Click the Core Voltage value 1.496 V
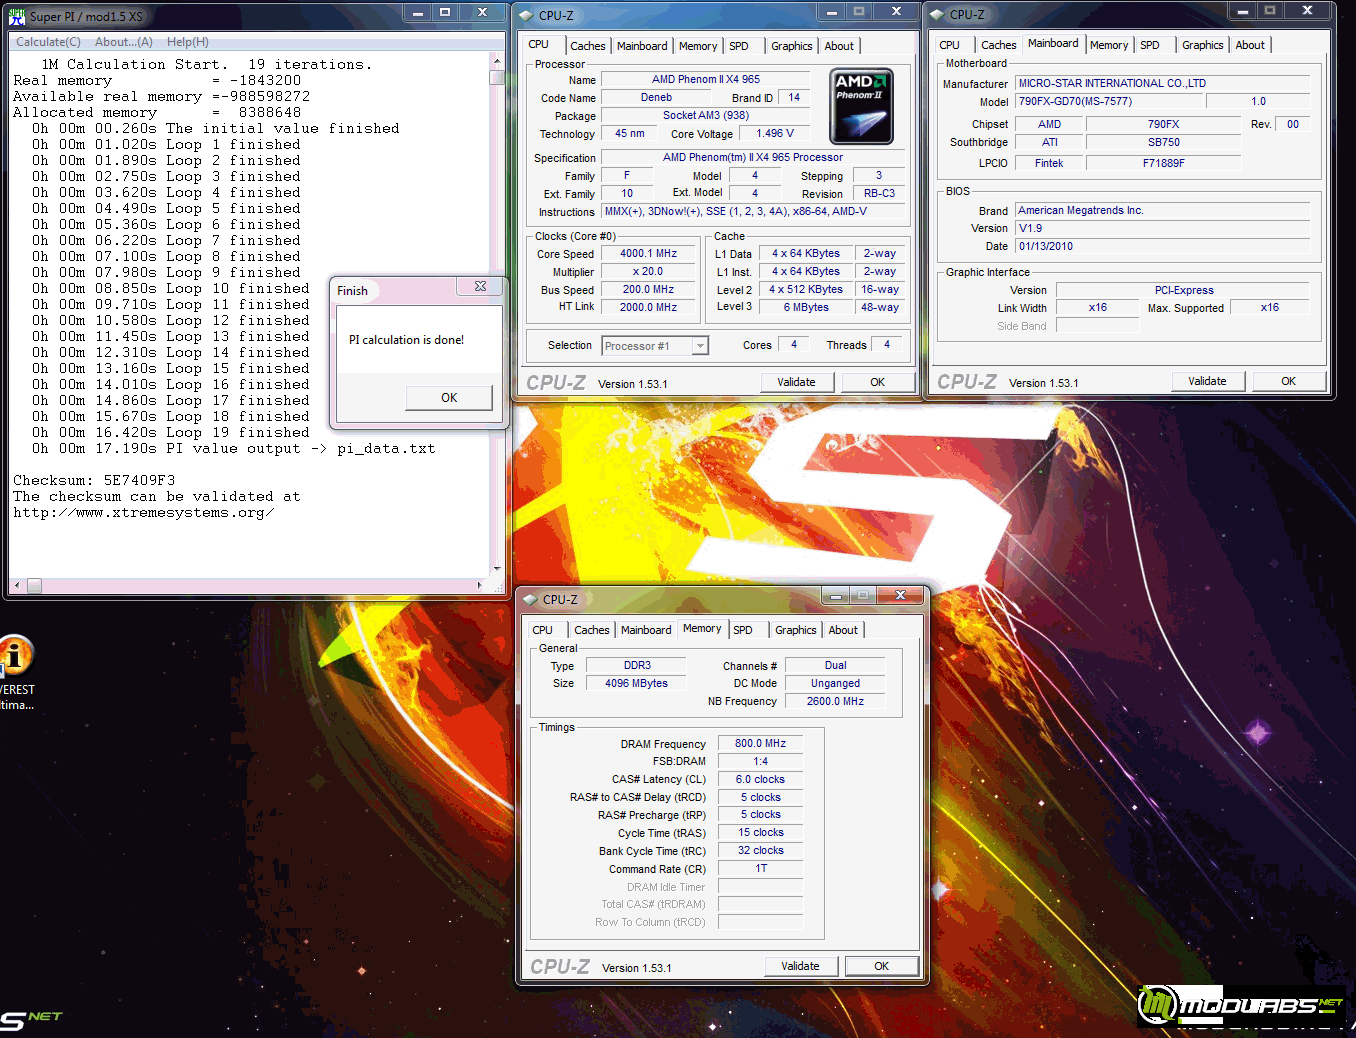The height and width of the screenshot is (1038, 1356). (x=775, y=134)
